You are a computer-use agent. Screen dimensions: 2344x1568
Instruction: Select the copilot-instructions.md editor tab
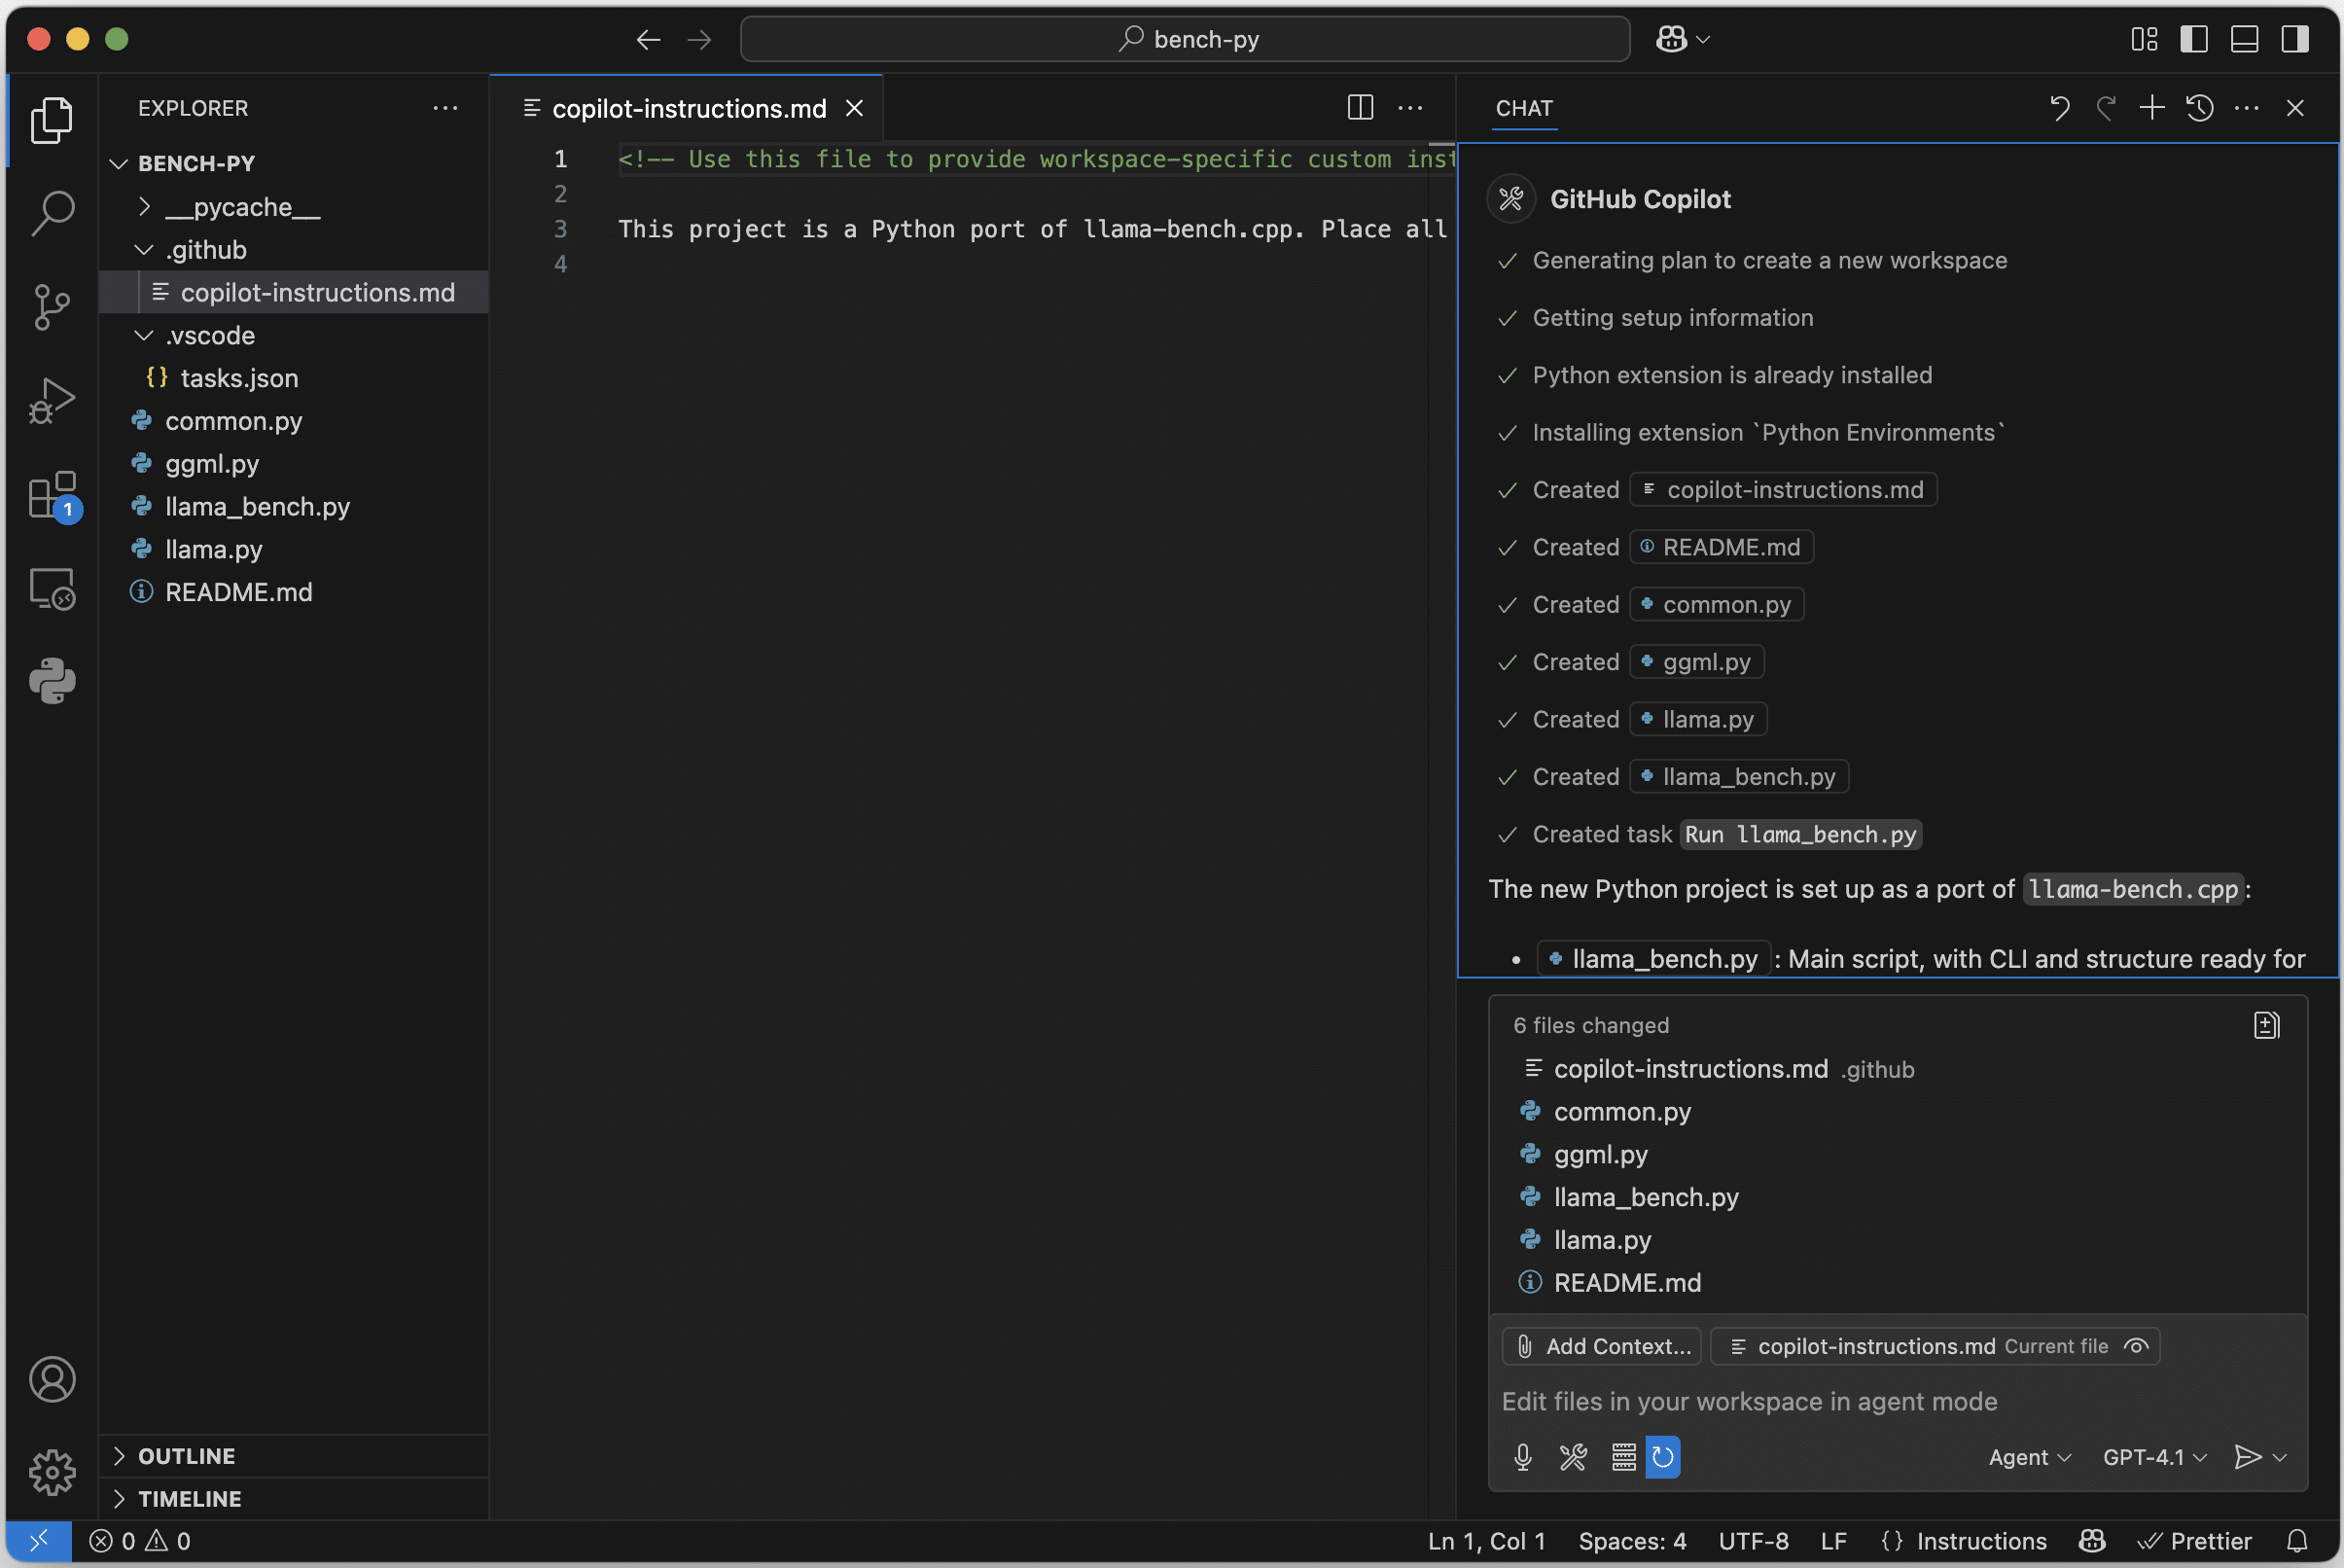[689, 108]
